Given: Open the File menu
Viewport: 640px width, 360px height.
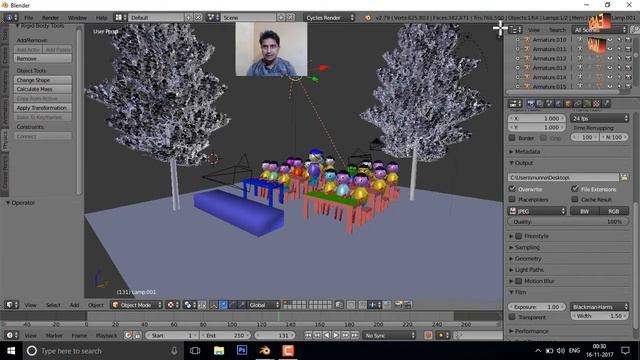Looking at the screenshot, I should click(x=29, y=18).
